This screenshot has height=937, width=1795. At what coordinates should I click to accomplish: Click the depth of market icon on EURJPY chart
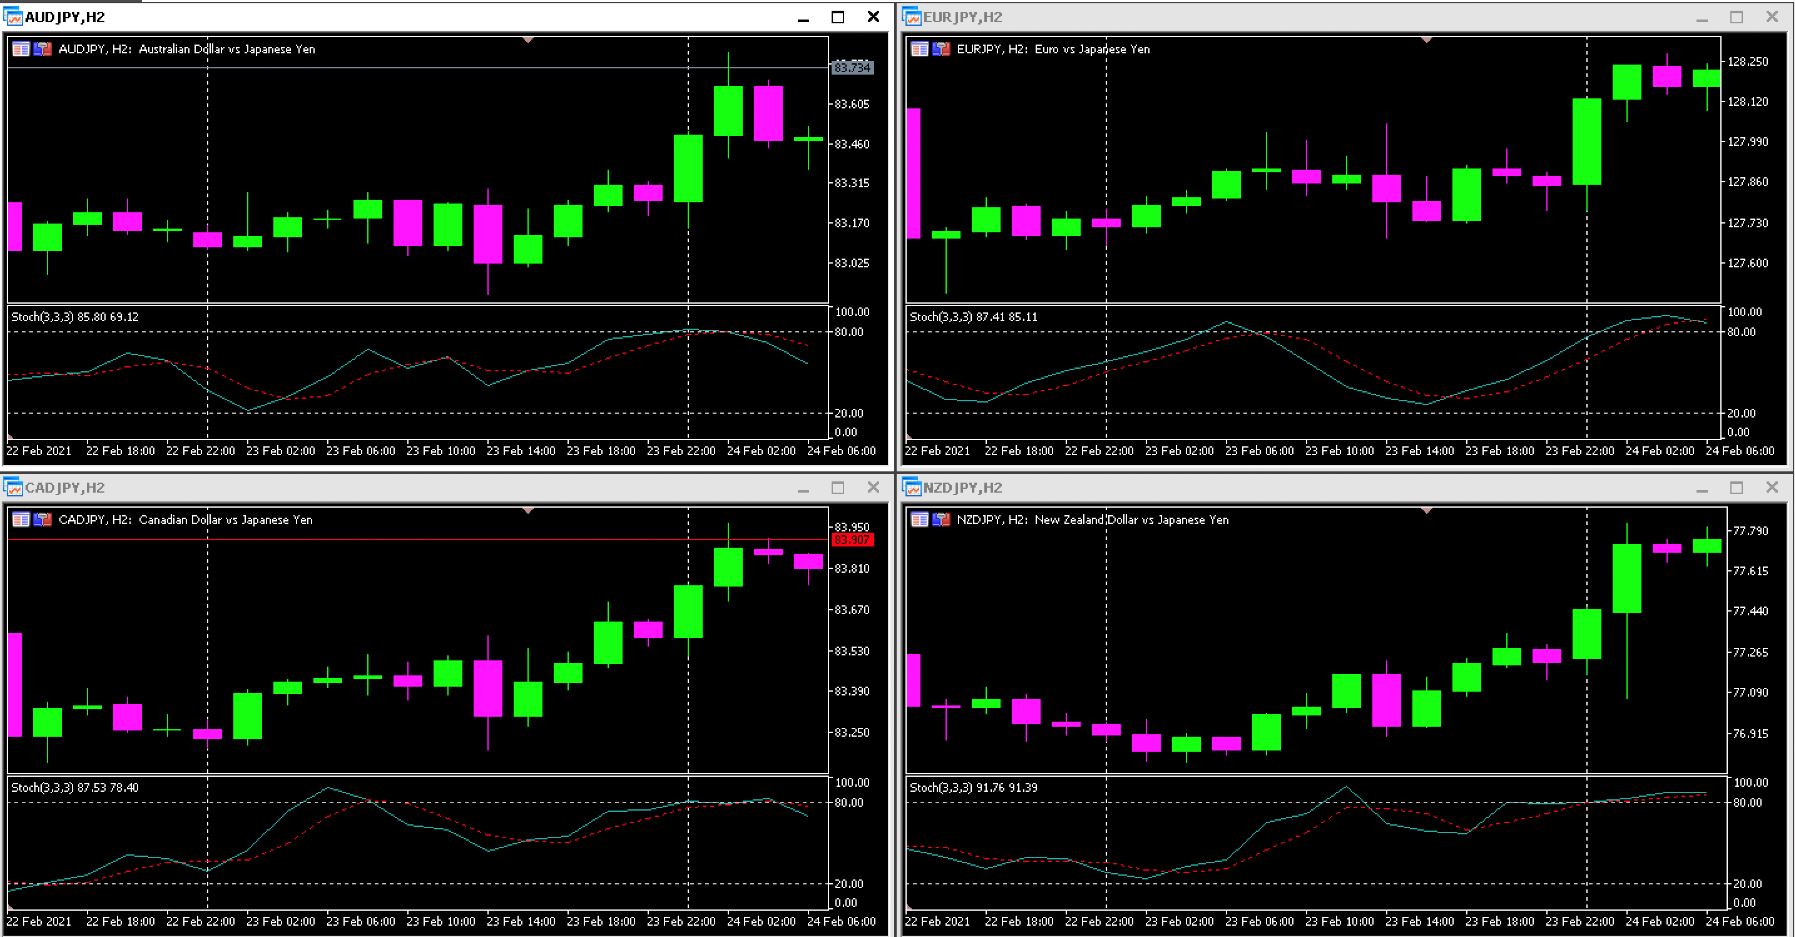941,48
